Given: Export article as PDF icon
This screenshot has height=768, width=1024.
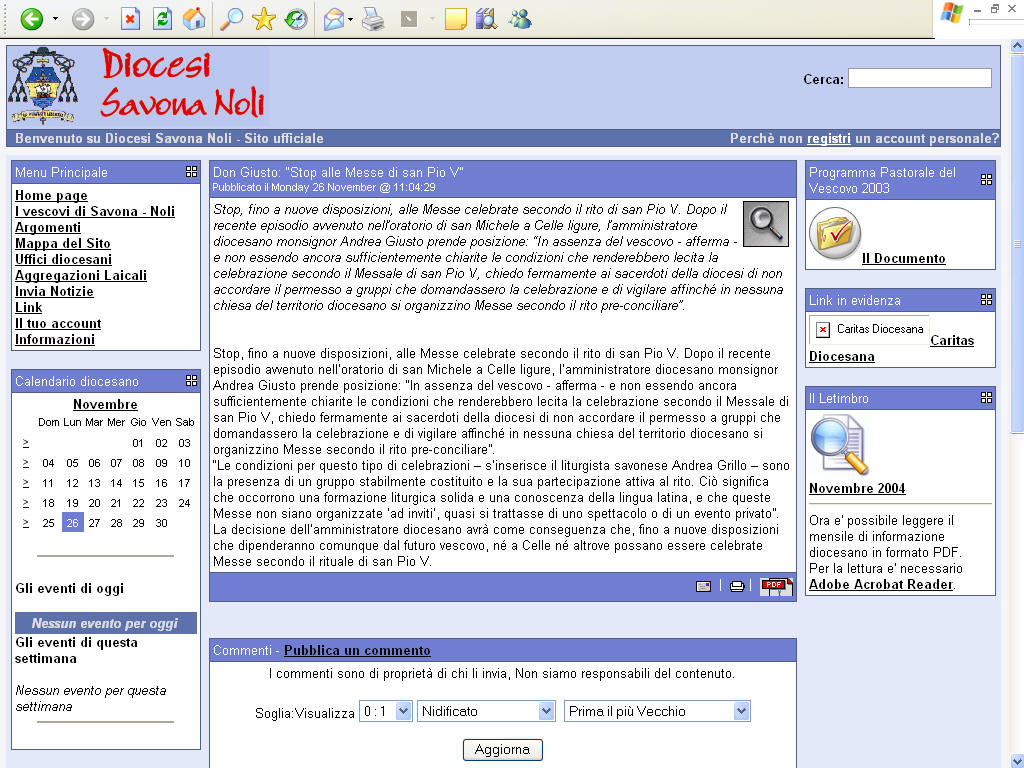Looking at the screenshot, I should (775, 586).
